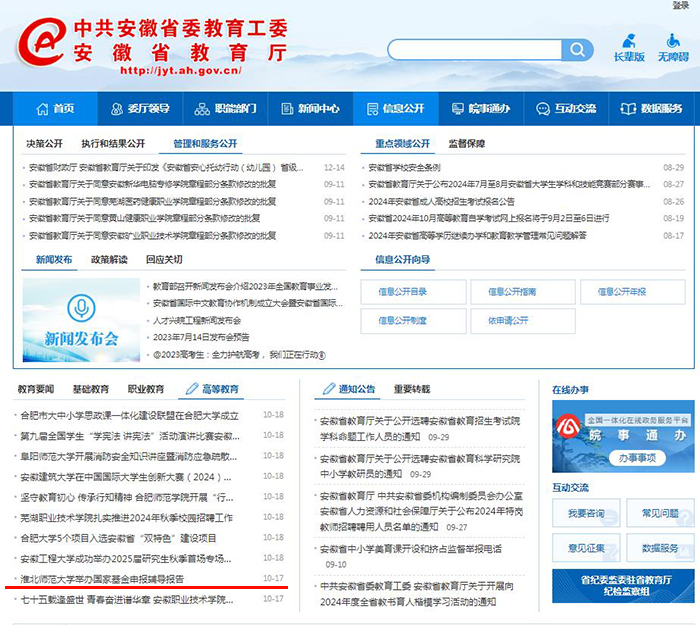Switch to the 政策解读 tab
Screen dimensions: 700x625
coord(109,259)
